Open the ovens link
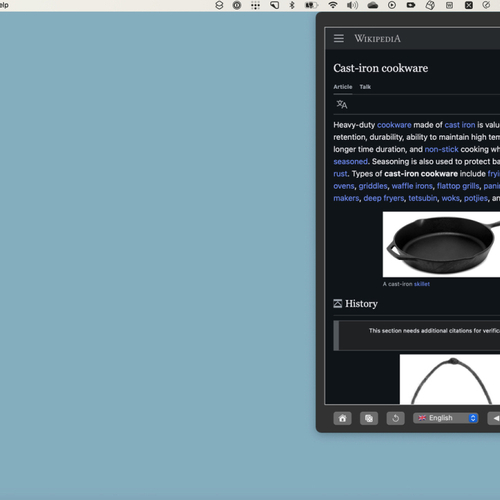500x500 pixels. 344,186
